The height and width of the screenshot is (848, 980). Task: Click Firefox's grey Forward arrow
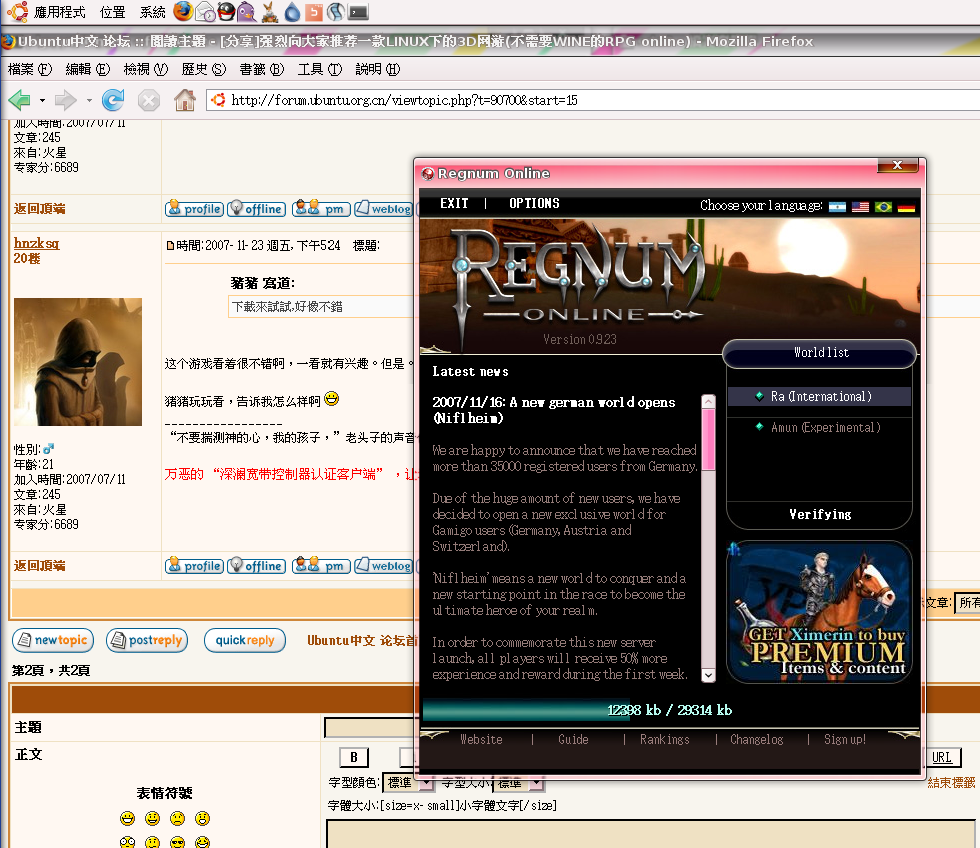coord(66,99)
